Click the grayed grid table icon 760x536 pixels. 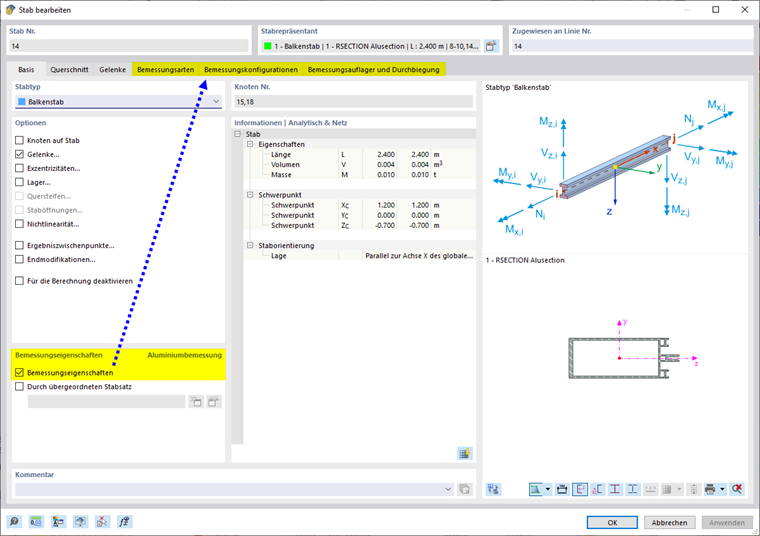(667, 489)
